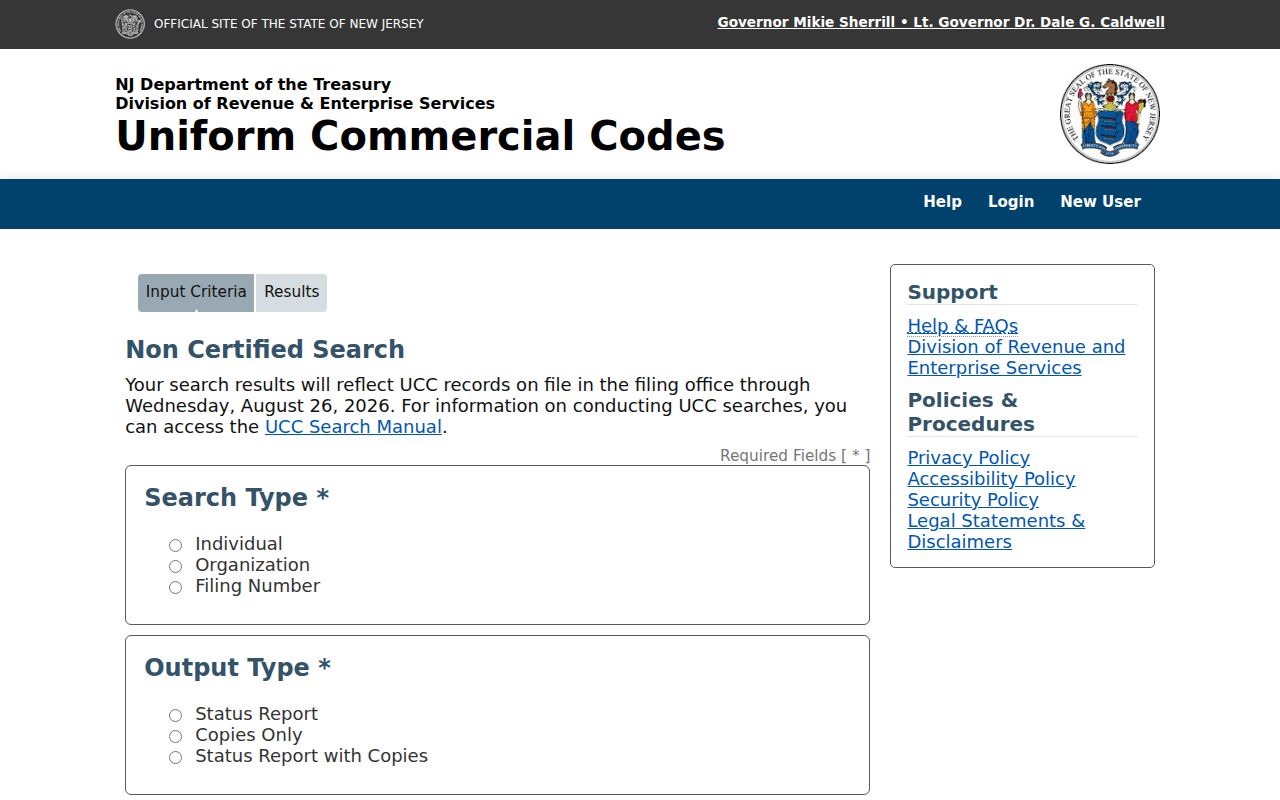Click the New Jersey state seal icon in top bar
1280x800 pixels.
[x=130, y=24]
